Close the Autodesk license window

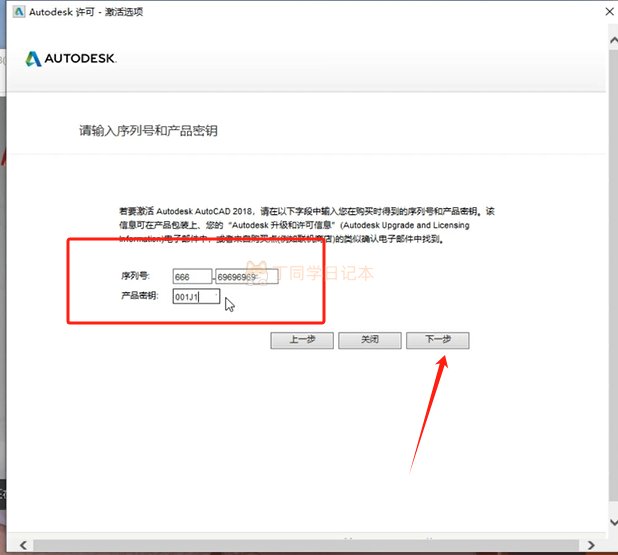click(x=609, y=11)
